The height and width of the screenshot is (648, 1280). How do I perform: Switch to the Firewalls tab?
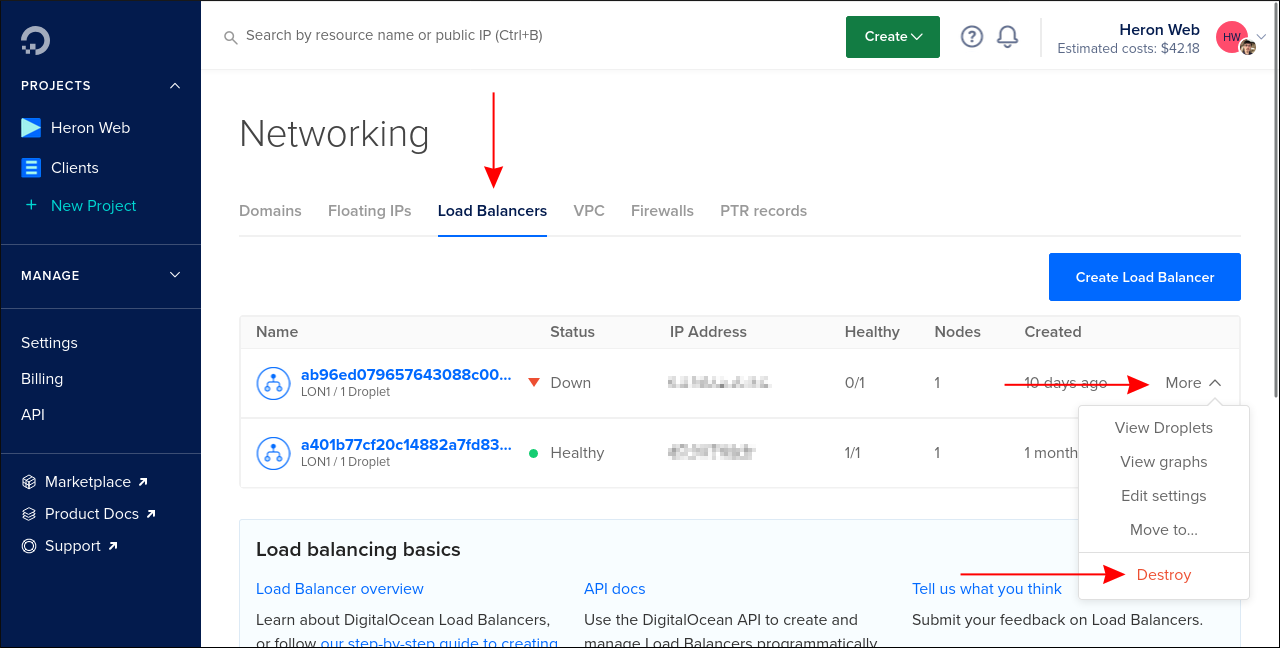(662, 211)
